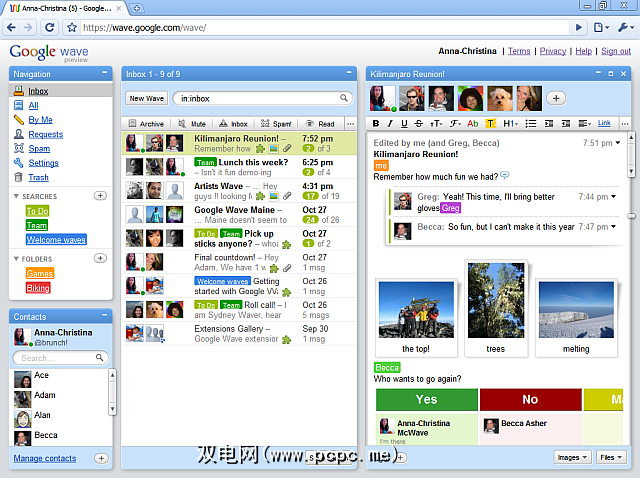This screenshot has width=640, height=478.
Task: Add a new saved search with plus button
Action: 100,196
